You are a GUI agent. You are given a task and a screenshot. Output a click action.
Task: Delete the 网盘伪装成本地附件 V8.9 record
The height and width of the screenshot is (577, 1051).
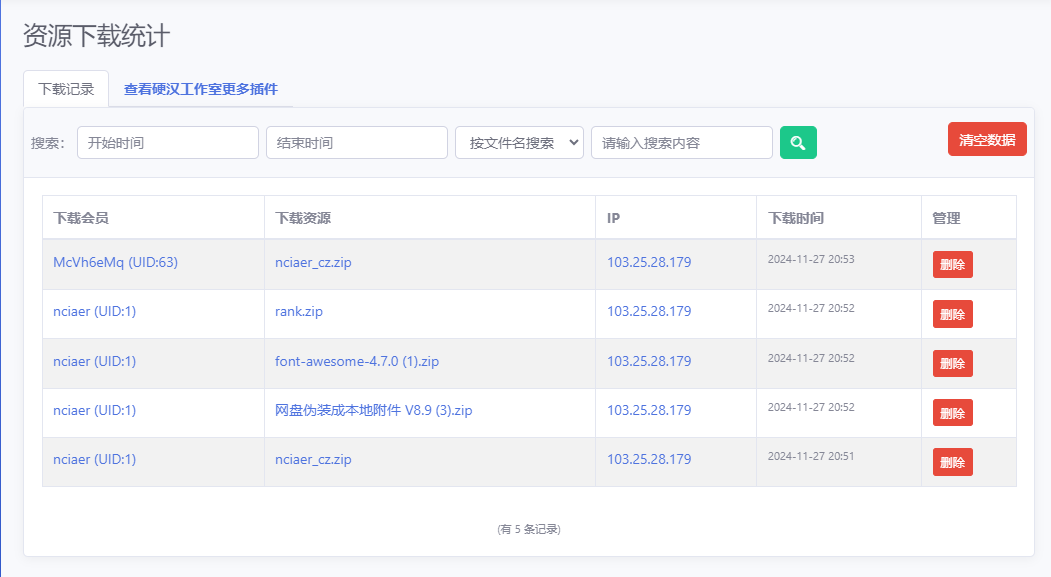coord(952,413)
